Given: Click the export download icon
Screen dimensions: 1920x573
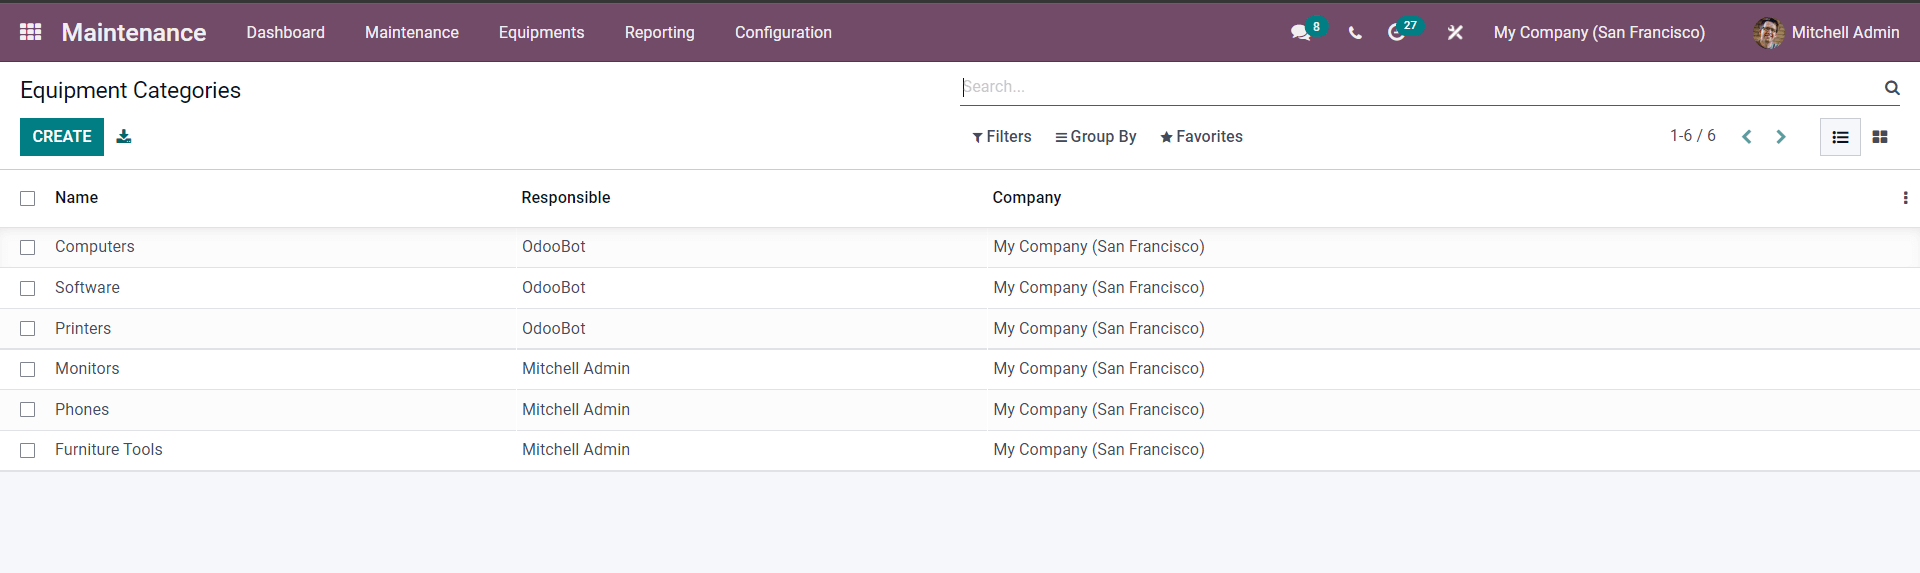Looking at the screenshot, I should click(x=124, y=136).
